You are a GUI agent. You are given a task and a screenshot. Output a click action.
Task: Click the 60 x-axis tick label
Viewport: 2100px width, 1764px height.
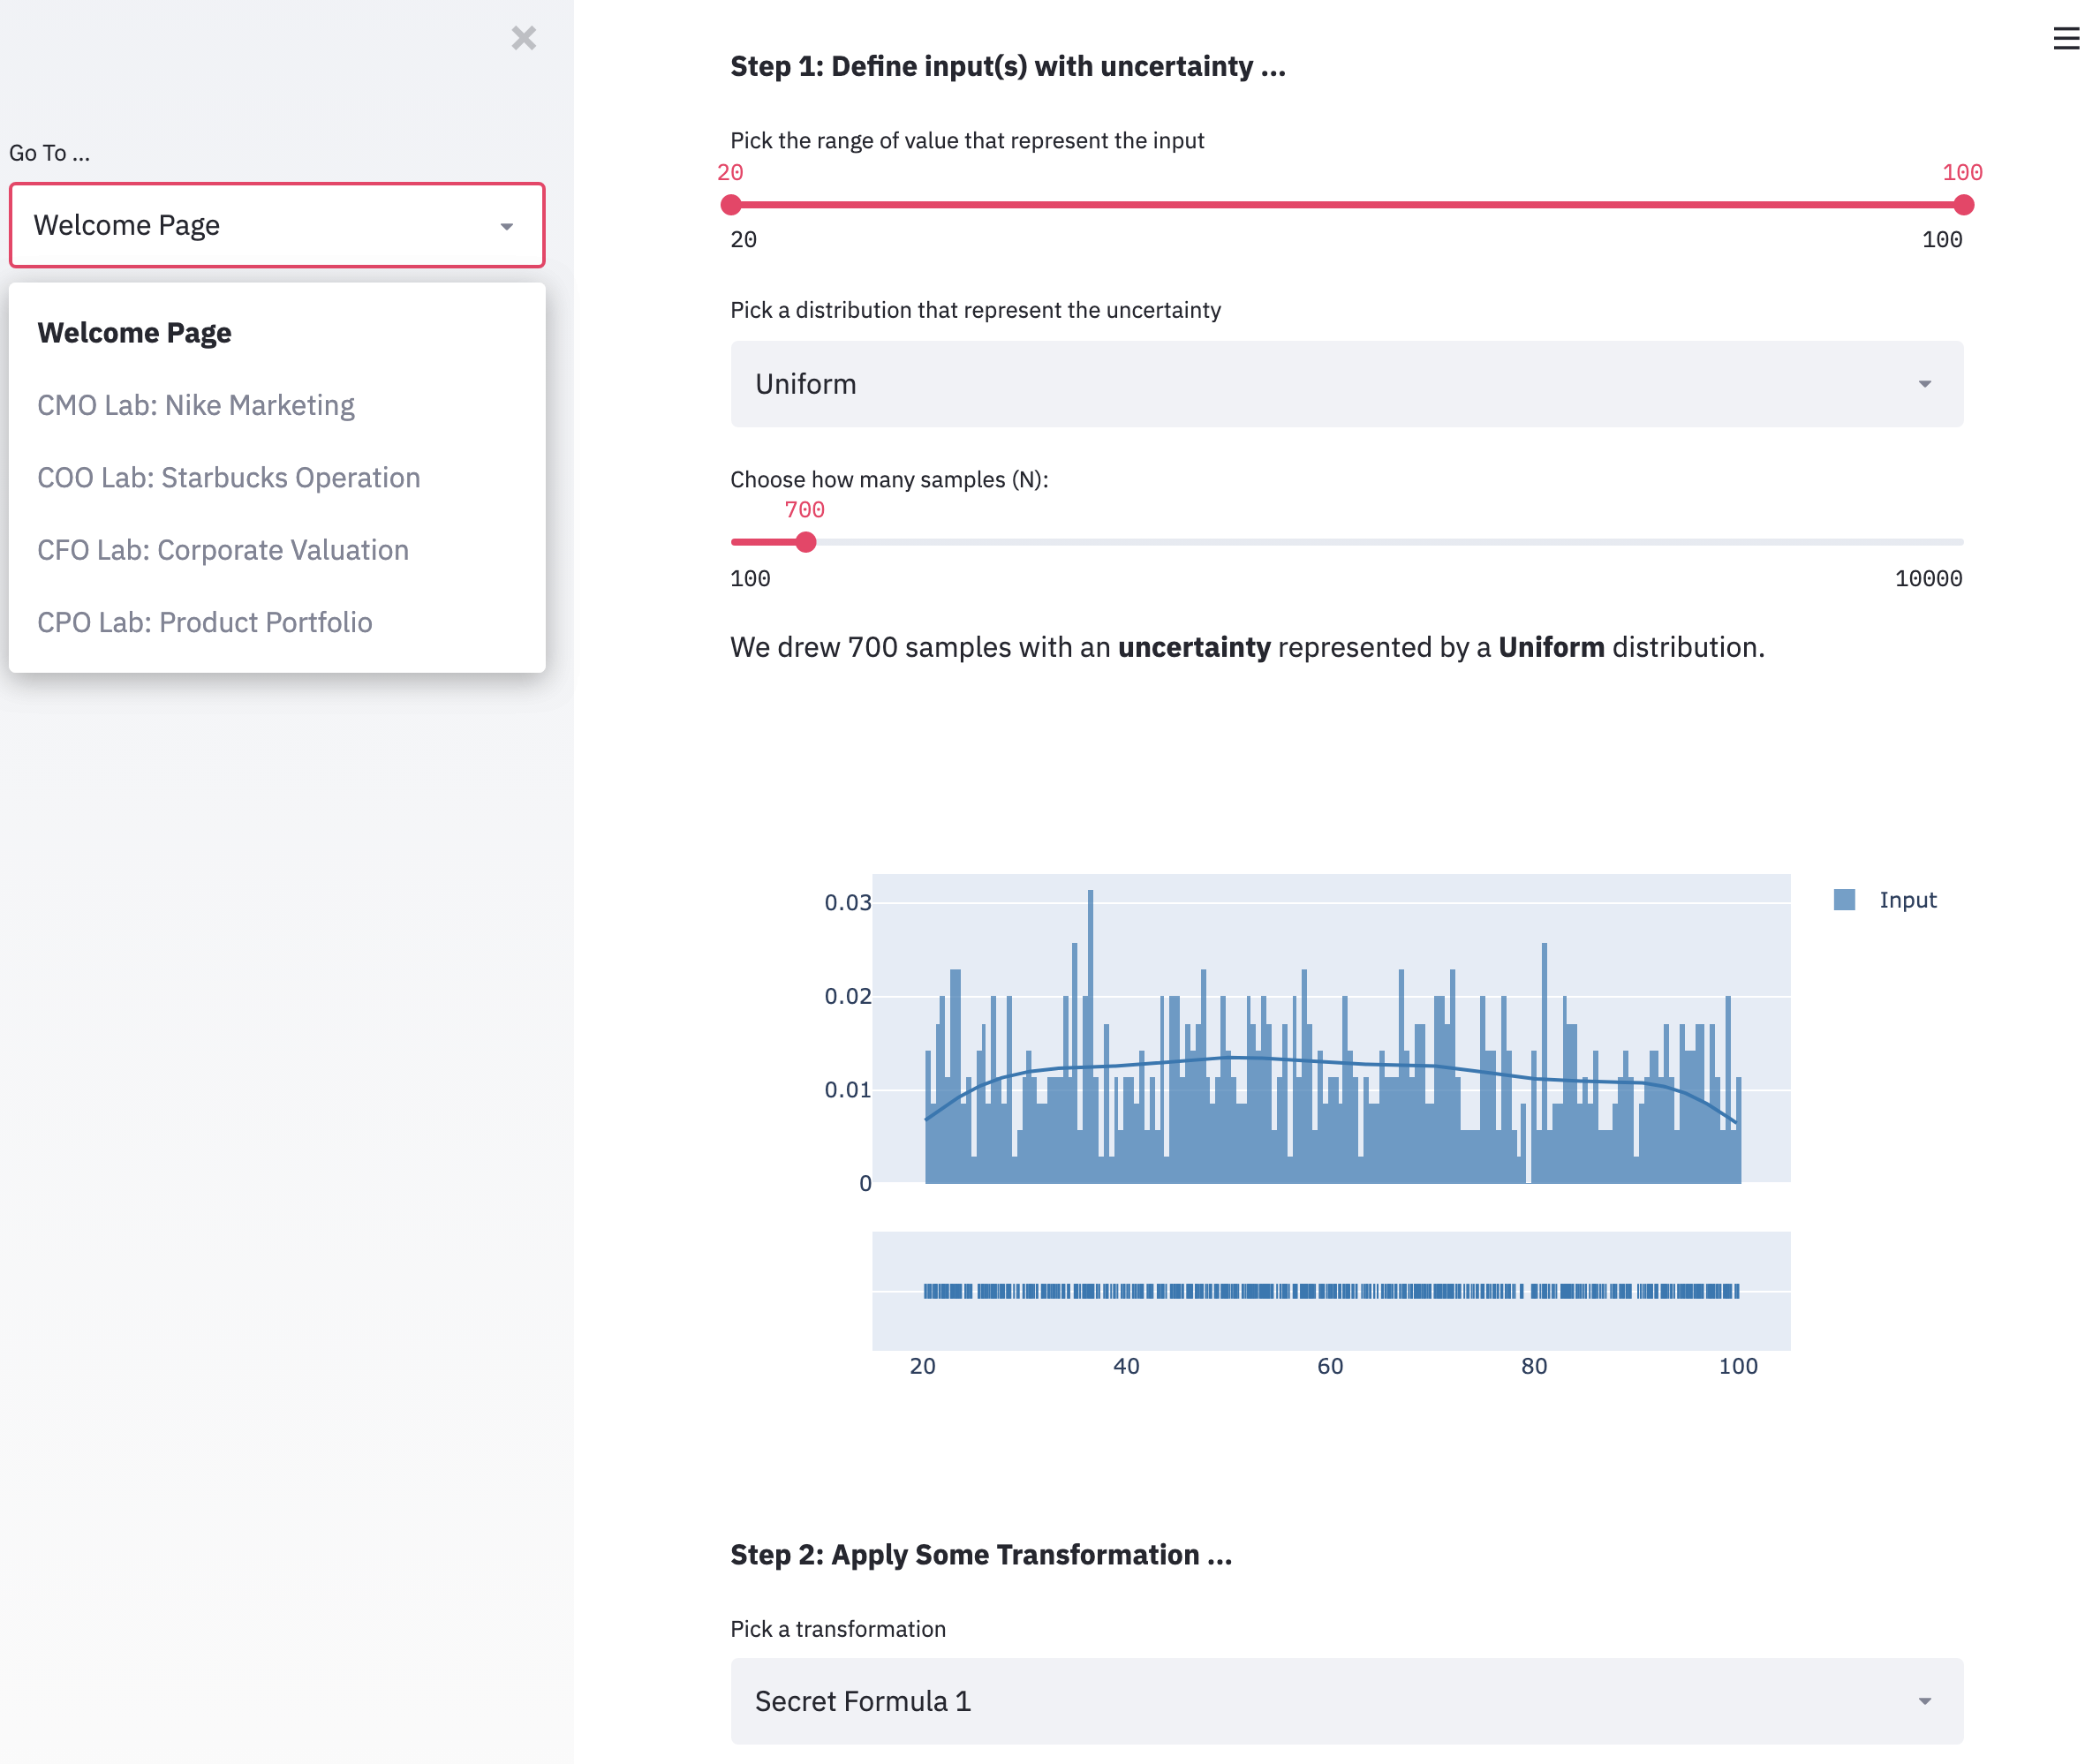1330,1366
